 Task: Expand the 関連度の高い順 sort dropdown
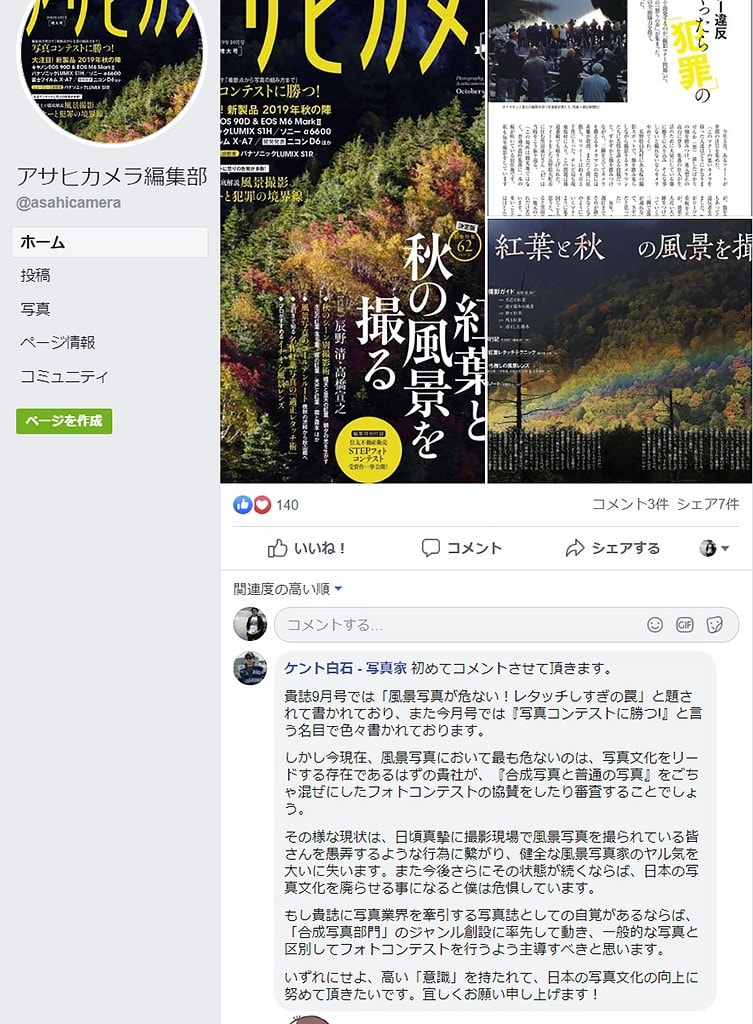click(x=288, y=589)
